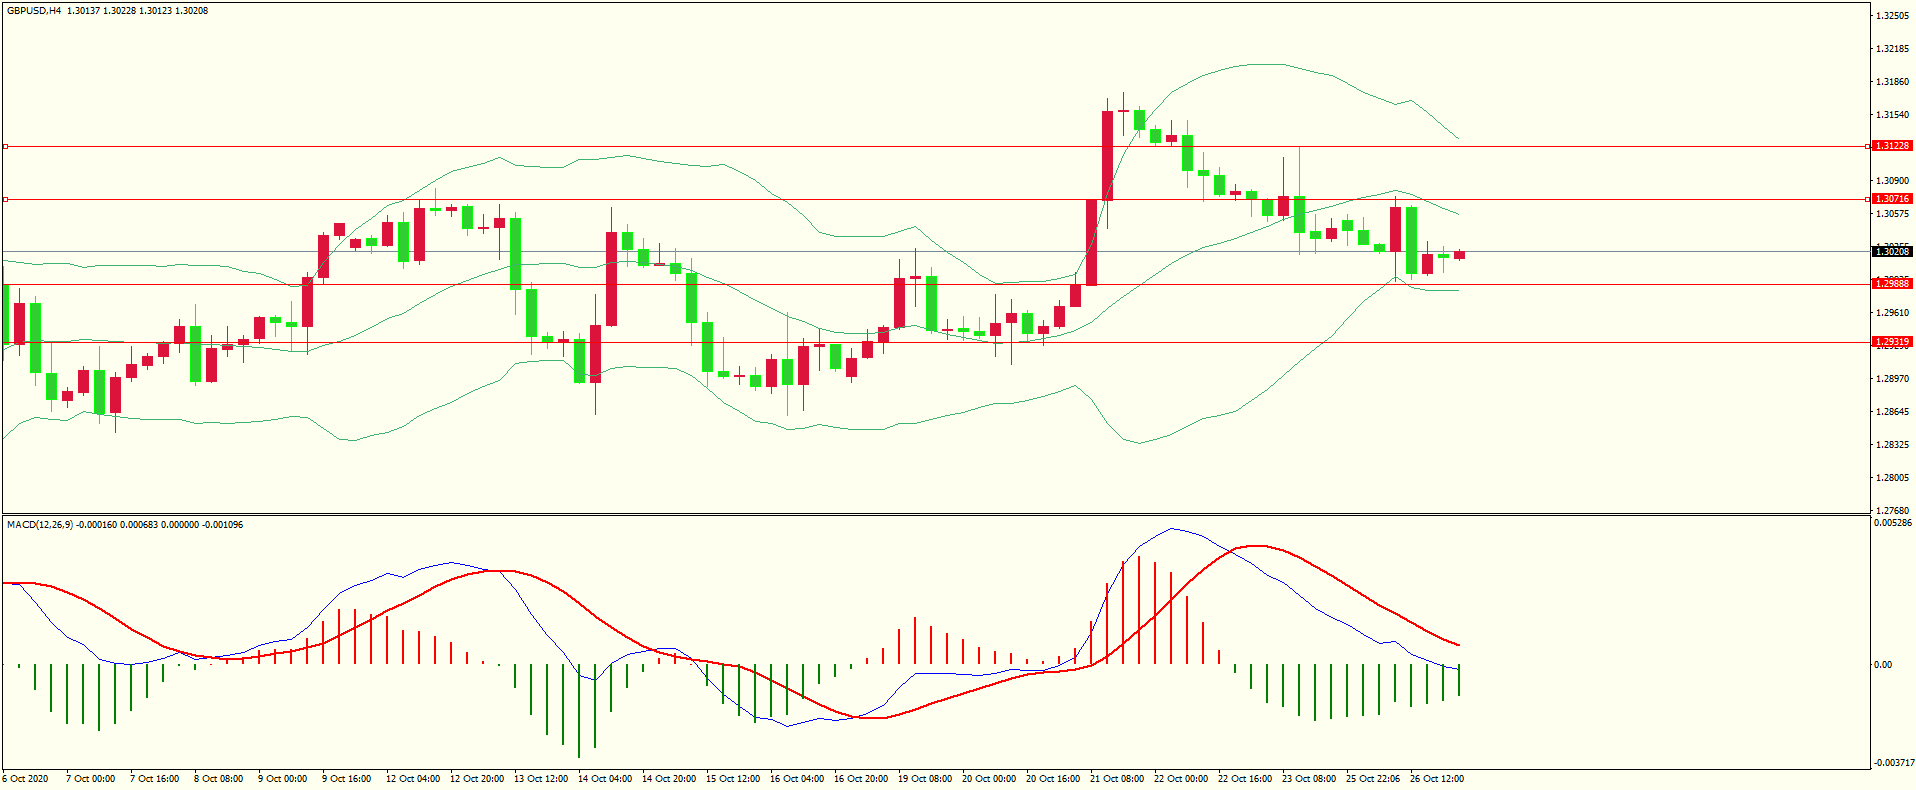Click the red 1.29888 price tag
Screen dimensions: 1916x790
(x=1892, y=284)
